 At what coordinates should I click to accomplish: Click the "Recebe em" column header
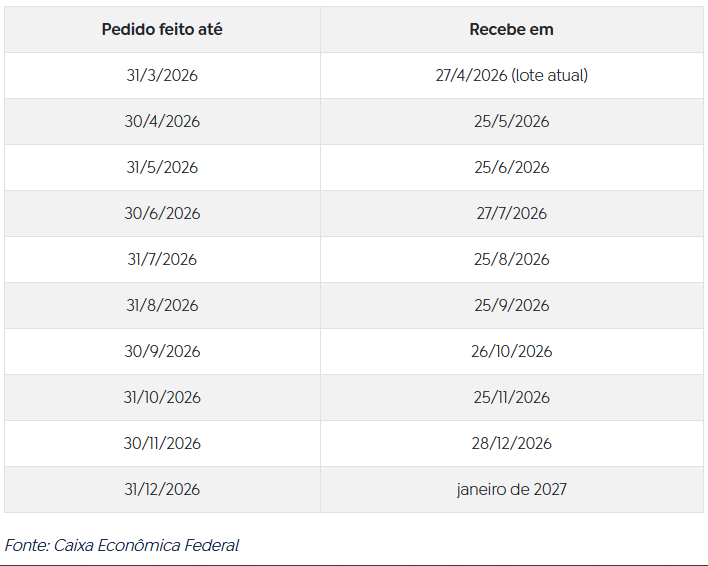(511, 29)
